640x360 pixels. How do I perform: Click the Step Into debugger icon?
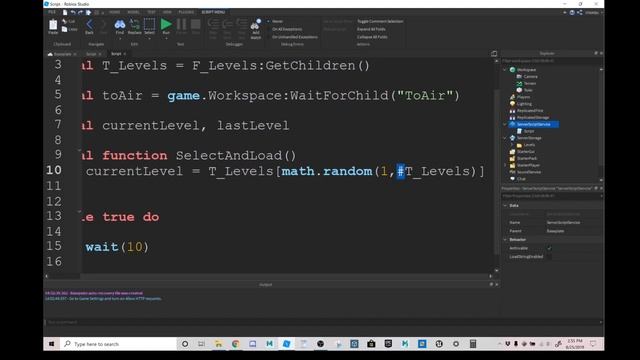click(x=213, y=24)
